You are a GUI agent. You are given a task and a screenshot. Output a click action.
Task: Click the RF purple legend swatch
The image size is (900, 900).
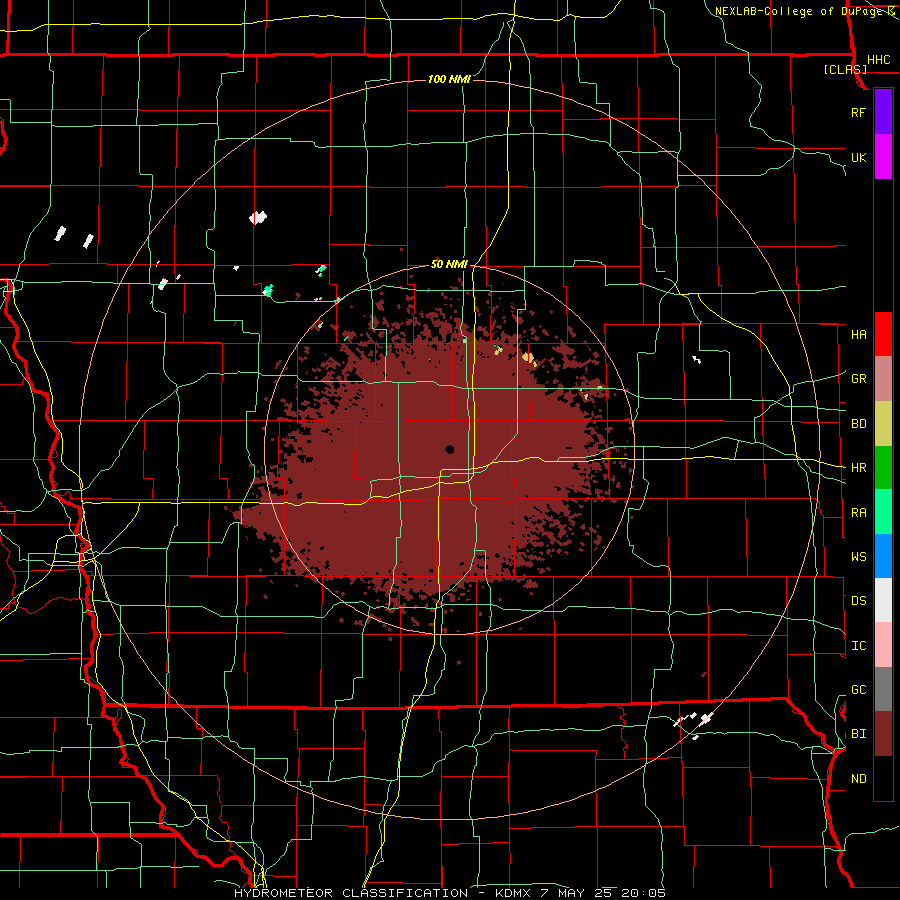(x=883, y=112)
